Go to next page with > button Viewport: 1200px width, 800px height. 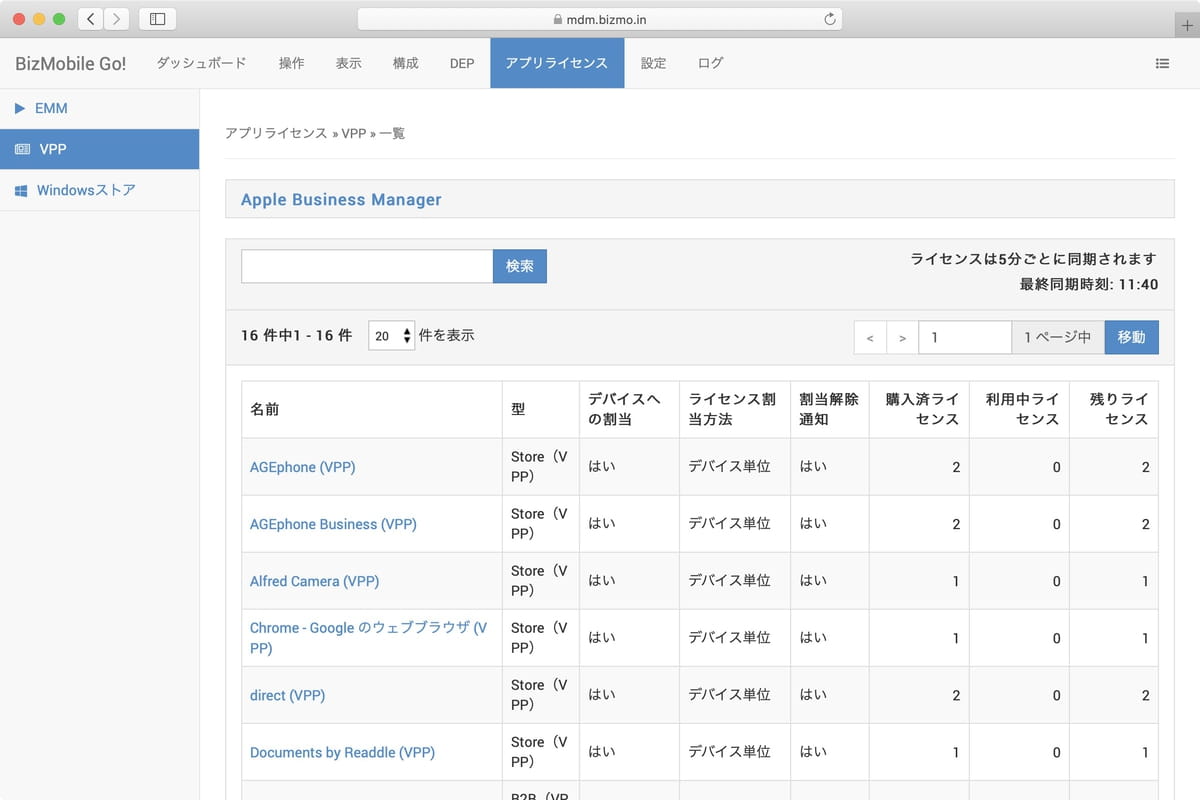(x=902, y=338)
